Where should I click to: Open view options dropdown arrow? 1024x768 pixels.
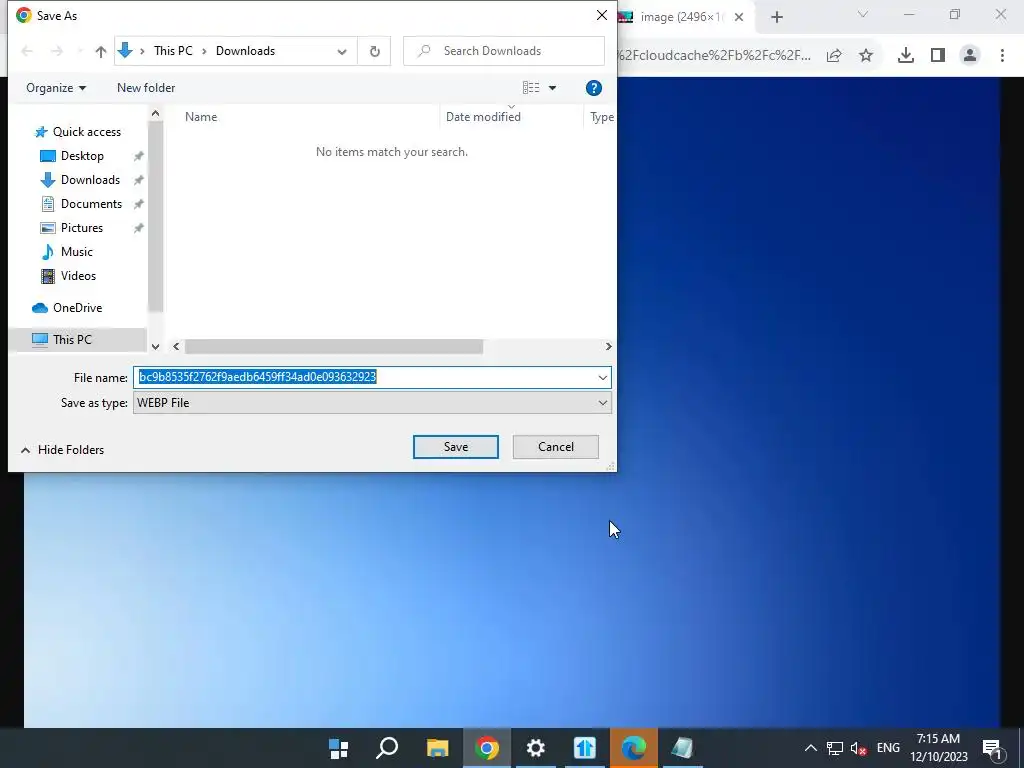552,88
